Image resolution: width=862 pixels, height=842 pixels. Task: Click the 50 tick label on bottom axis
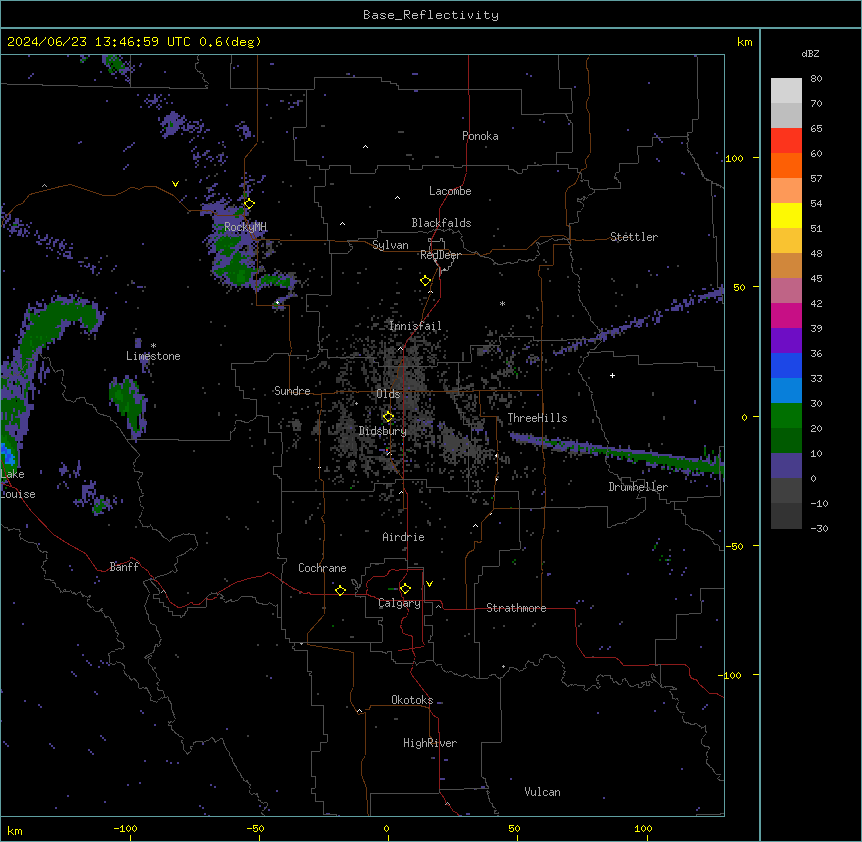[x=514, y=828]
